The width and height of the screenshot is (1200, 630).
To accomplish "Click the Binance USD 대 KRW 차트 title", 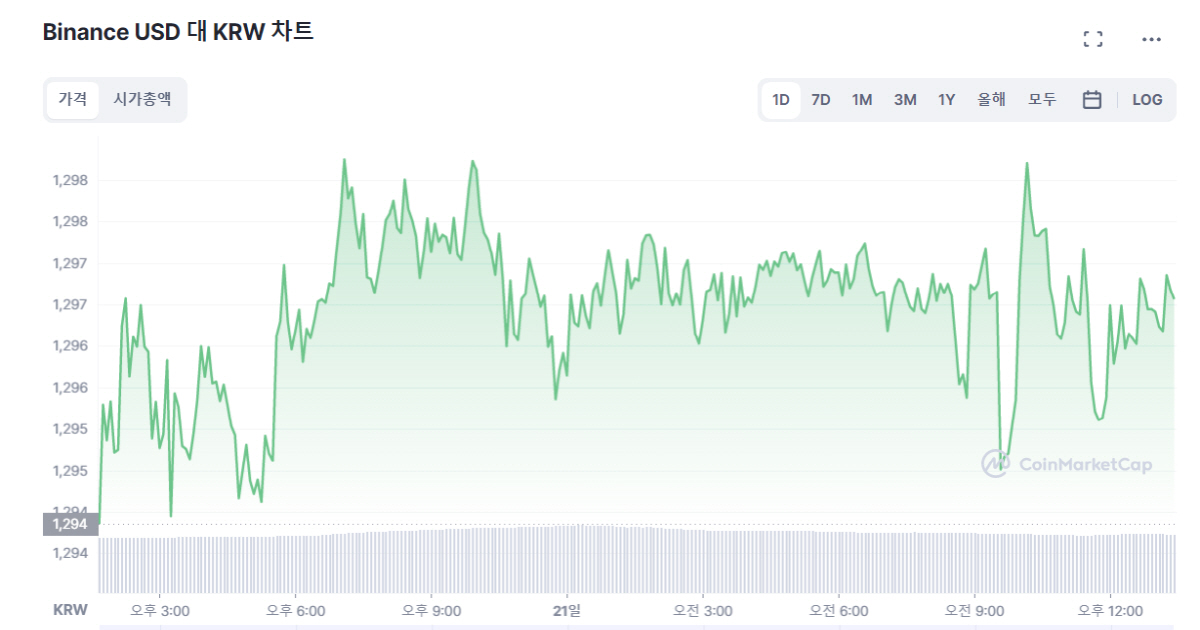I will click(176, 31).
